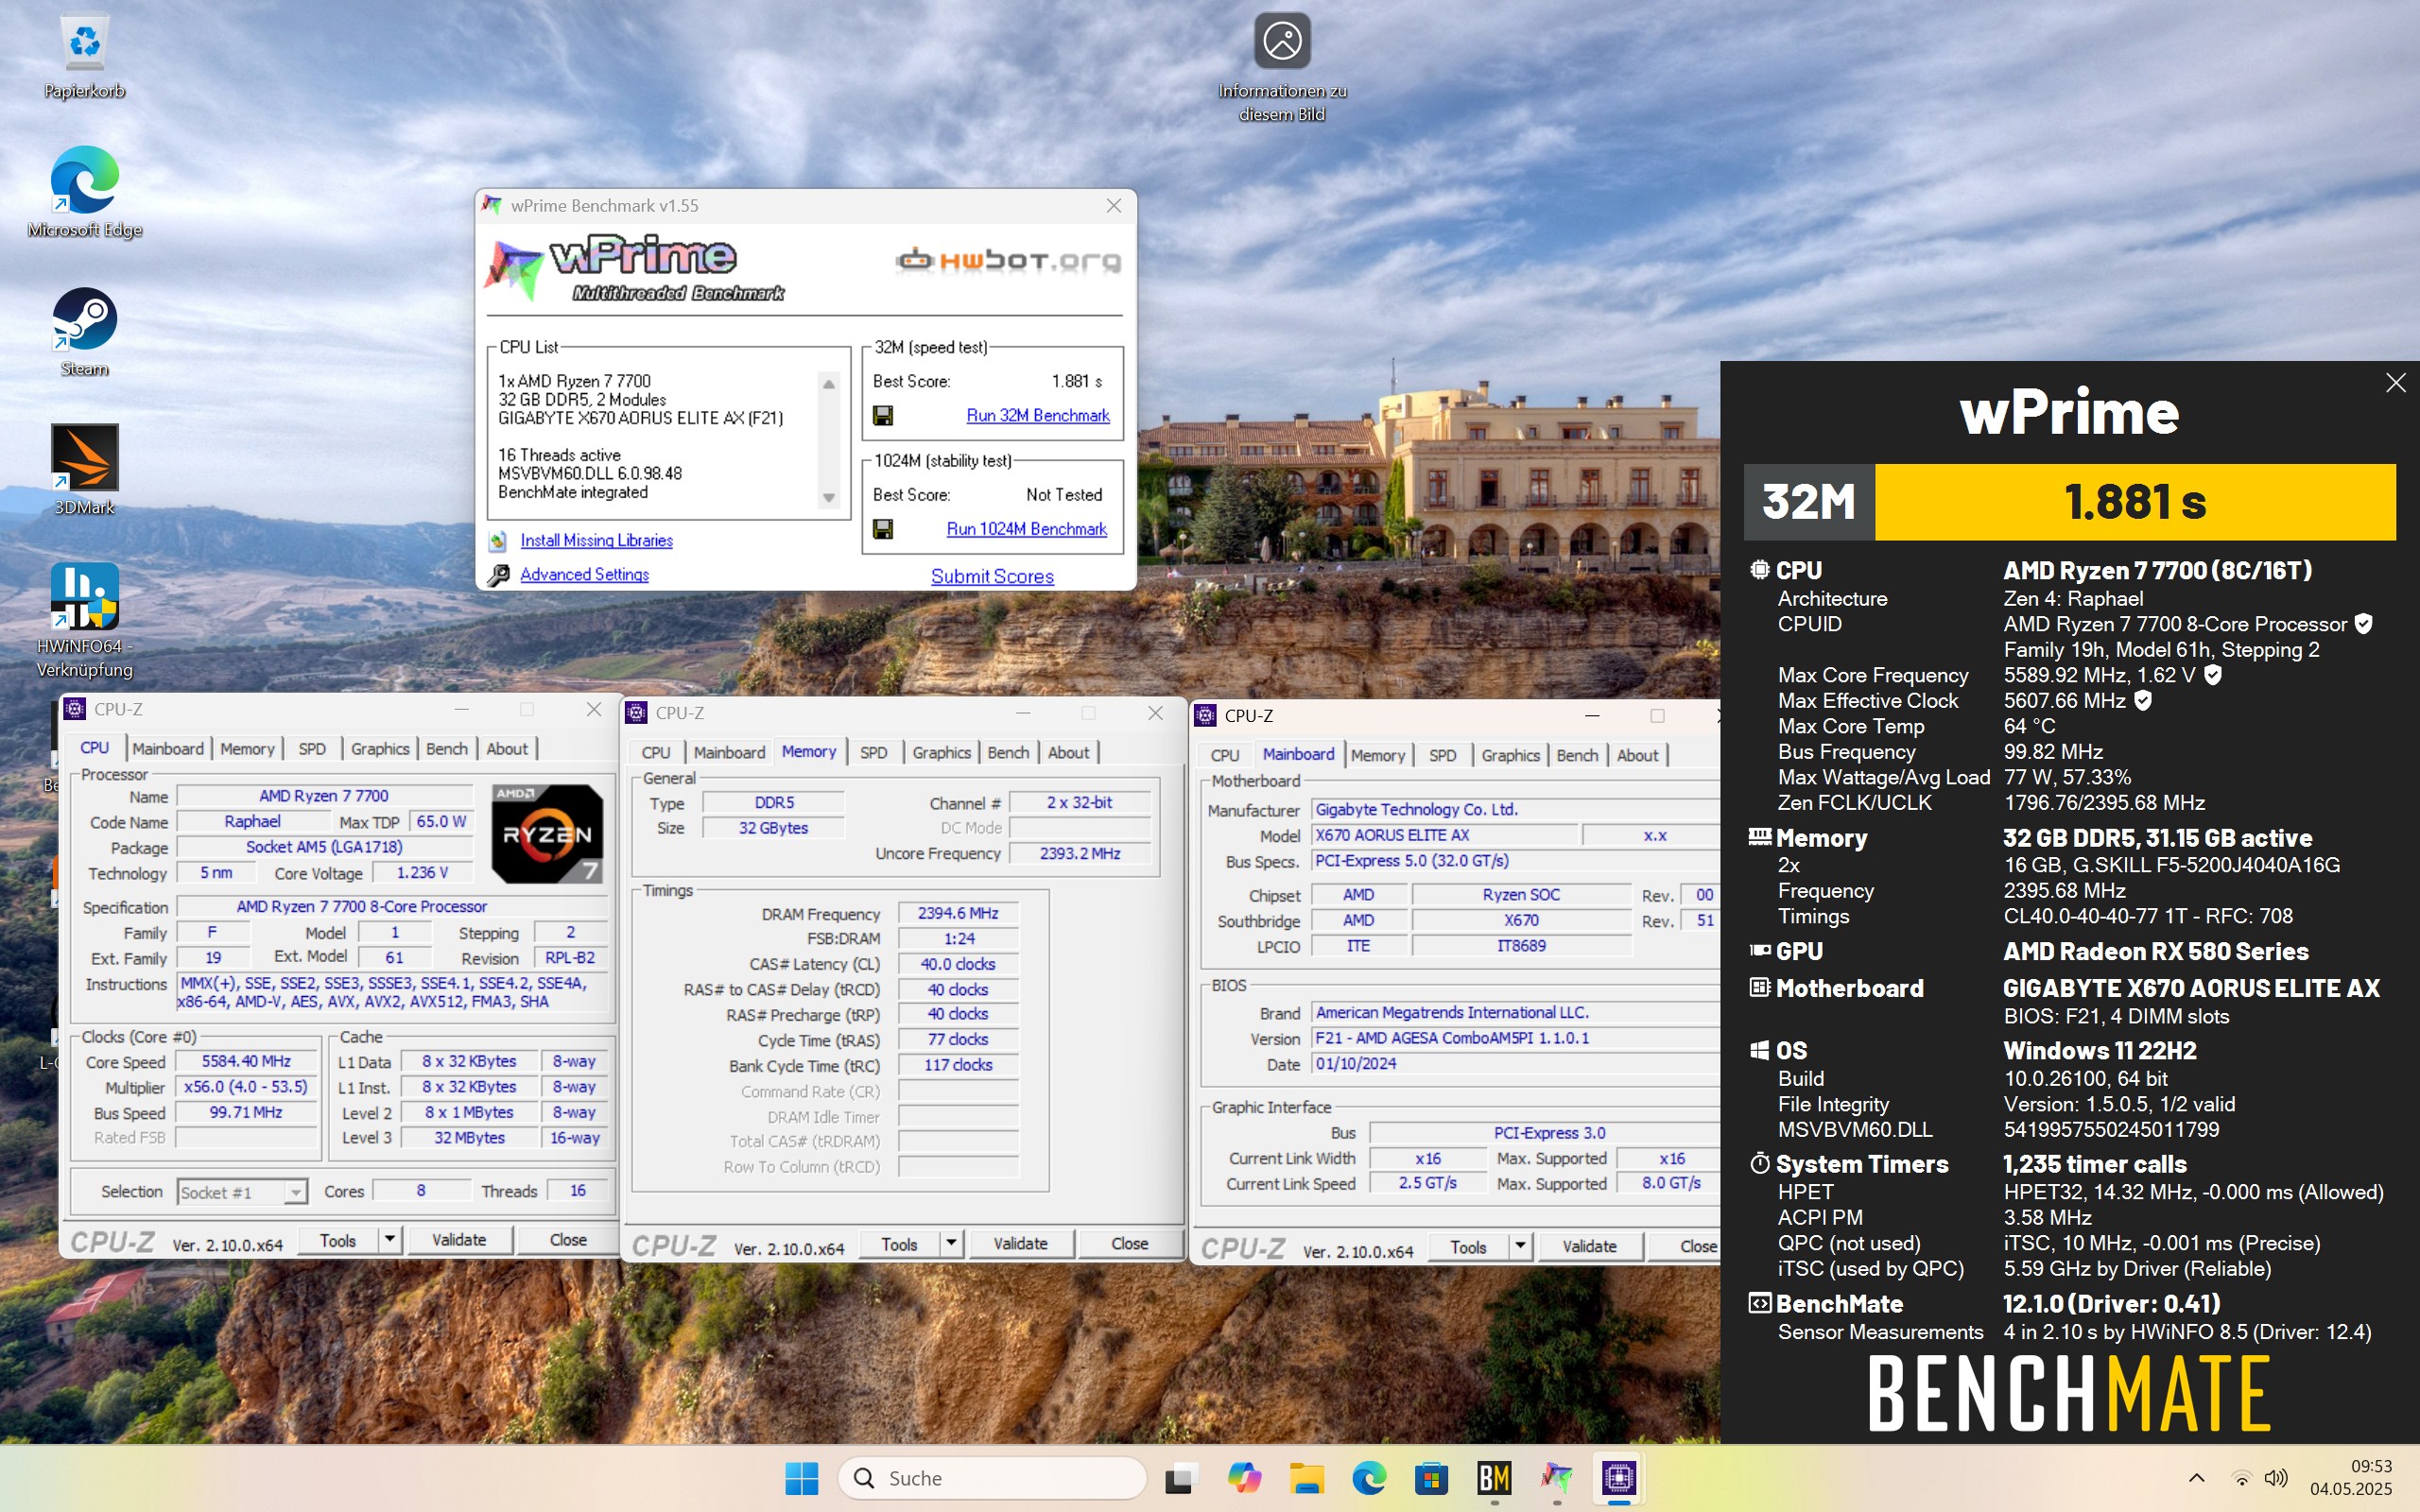Select Memory tab in right CPU-Z window
The width and height of the screenshot is (2420, 1512).
1378,756
